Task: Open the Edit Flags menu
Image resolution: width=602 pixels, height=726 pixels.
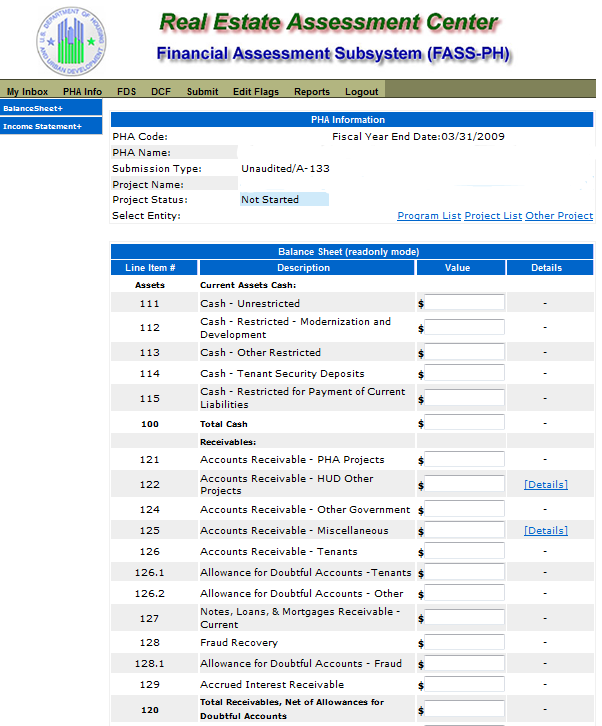Action: point(256,91)
